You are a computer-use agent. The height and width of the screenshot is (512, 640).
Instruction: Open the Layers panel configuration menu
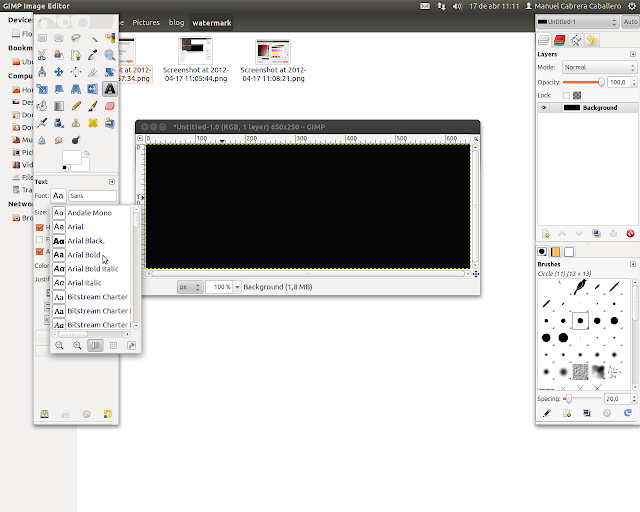pyautogui.click(x=633, y=54)
